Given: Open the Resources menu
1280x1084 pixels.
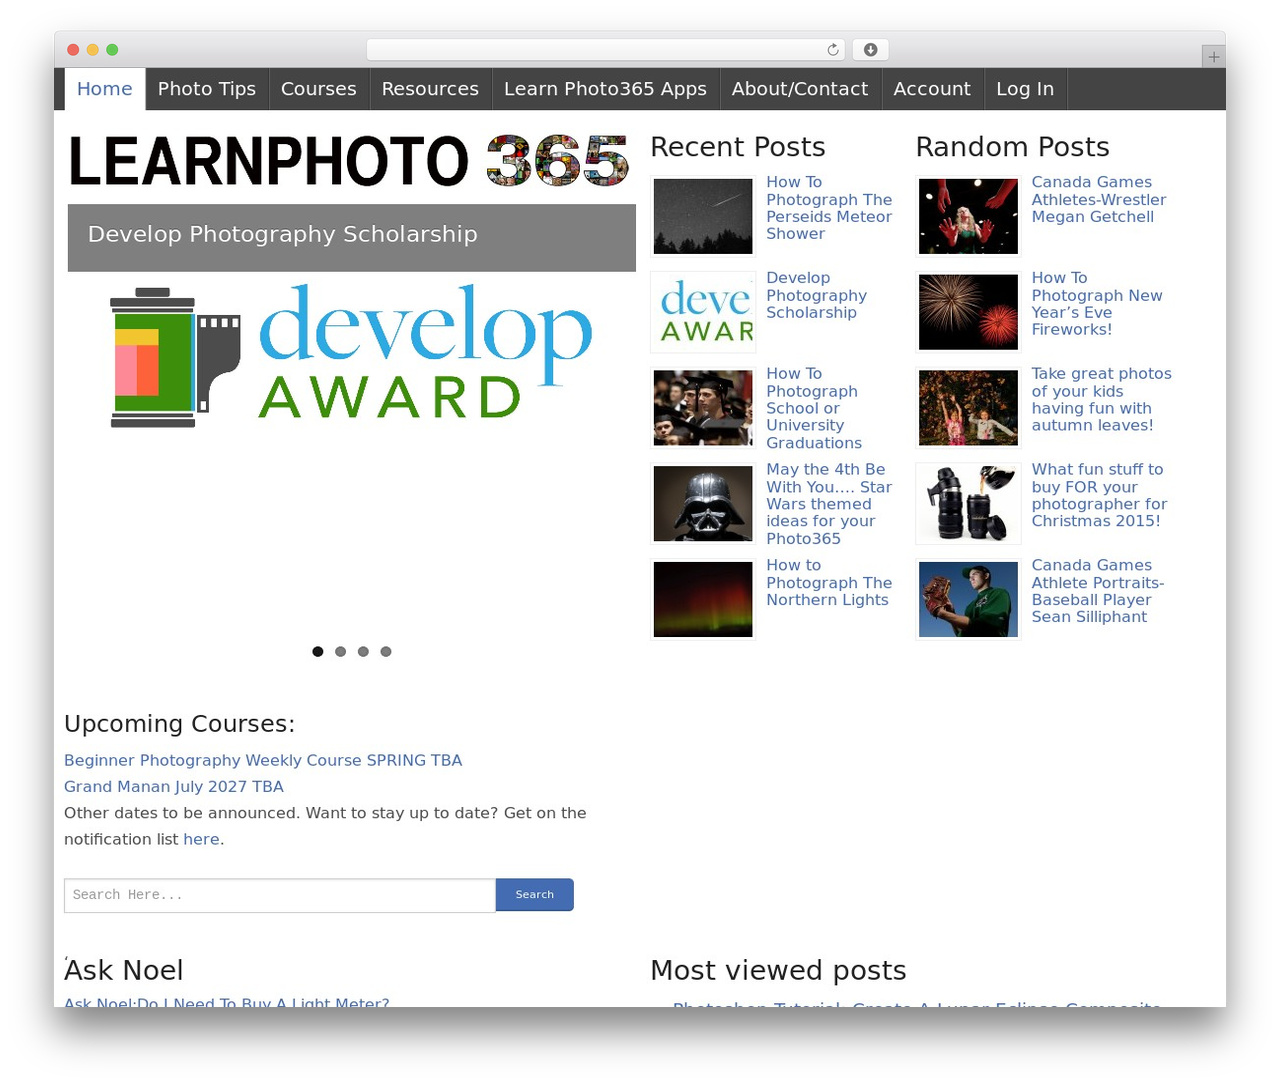Looking at the screenshot, I should (430, 89).
